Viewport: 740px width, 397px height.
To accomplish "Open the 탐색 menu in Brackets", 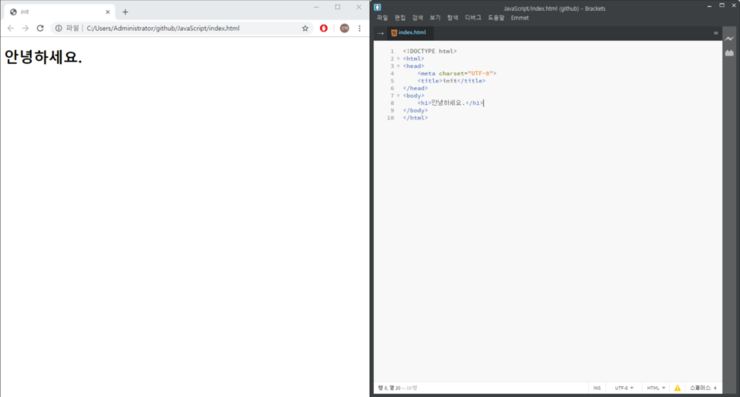I will pyautogui.click(x=453, y=18).
